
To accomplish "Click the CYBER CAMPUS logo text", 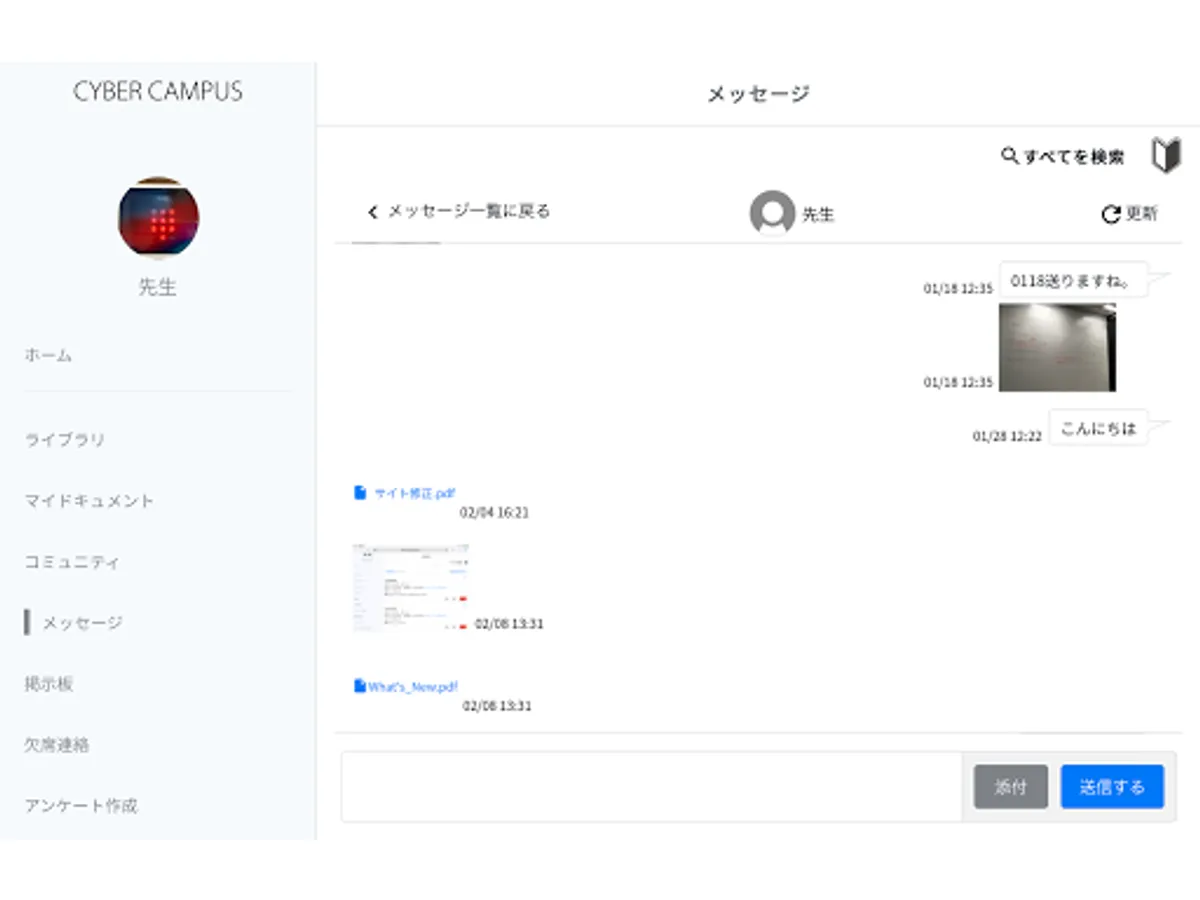I will point(158,92).
